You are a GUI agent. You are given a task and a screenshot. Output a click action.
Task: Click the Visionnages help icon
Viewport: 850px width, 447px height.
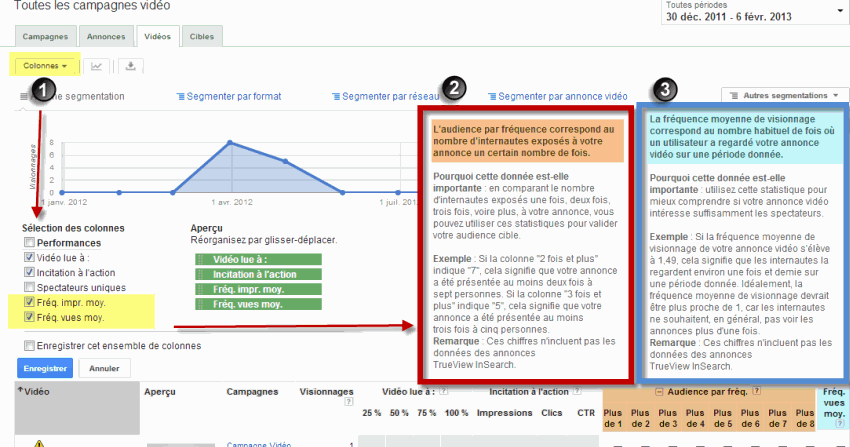[349, 401]
